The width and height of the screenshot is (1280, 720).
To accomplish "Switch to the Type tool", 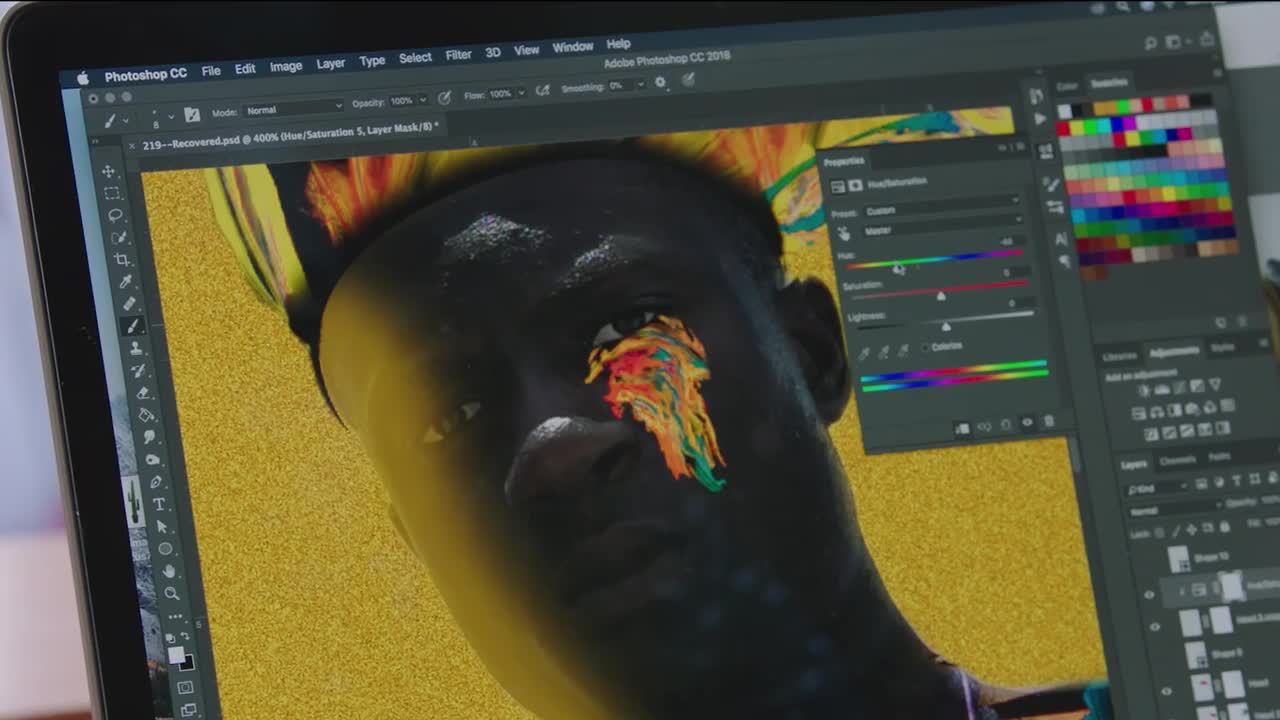I will 159,503.
